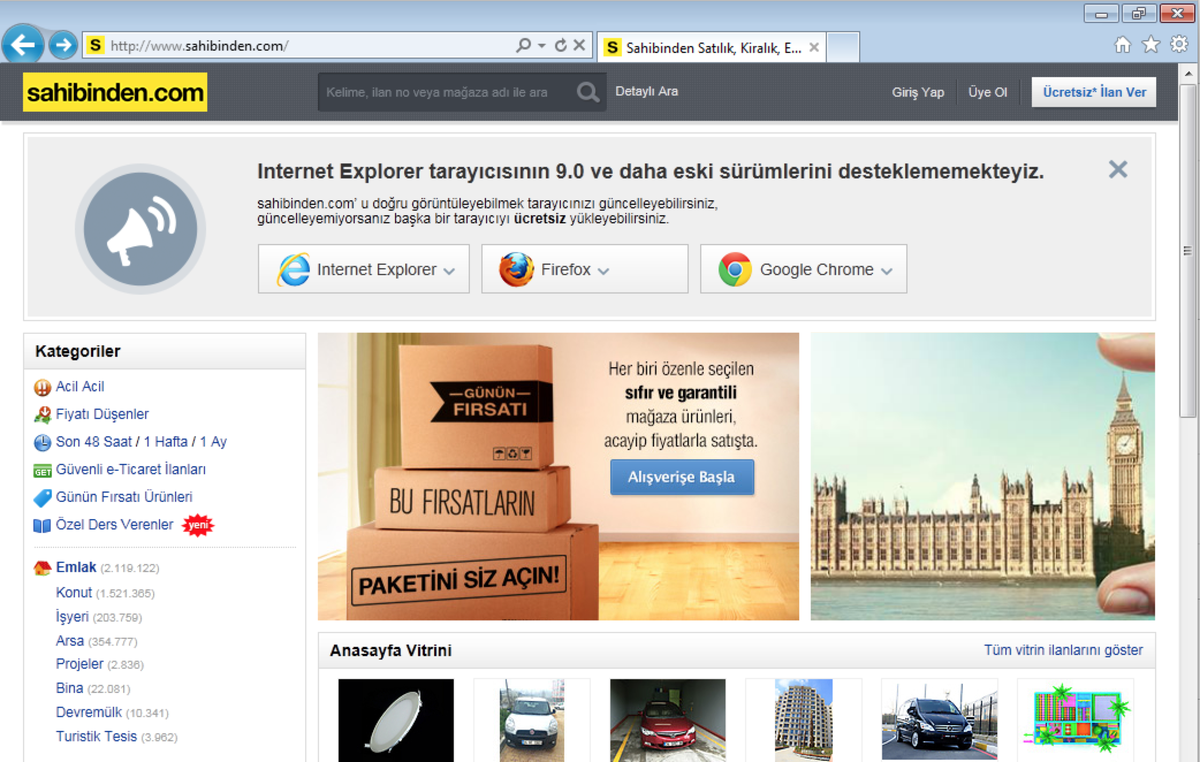Image resolution: width=1200 pixels, height=762 pixels.
Task: Click the Acil Acil category icon
Action: [42, 387]
